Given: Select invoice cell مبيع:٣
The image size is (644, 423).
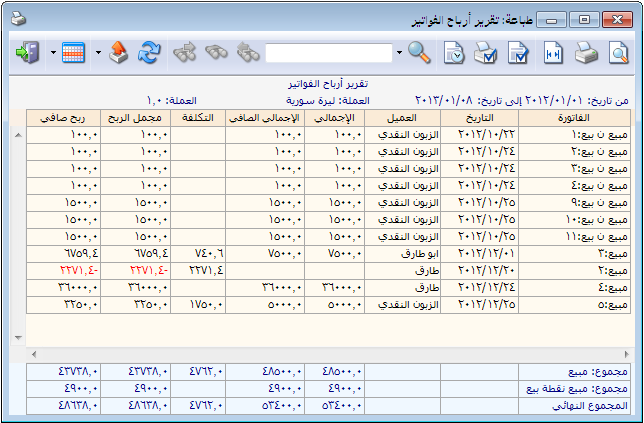Looking at the screenshot, I should (574, 254).
